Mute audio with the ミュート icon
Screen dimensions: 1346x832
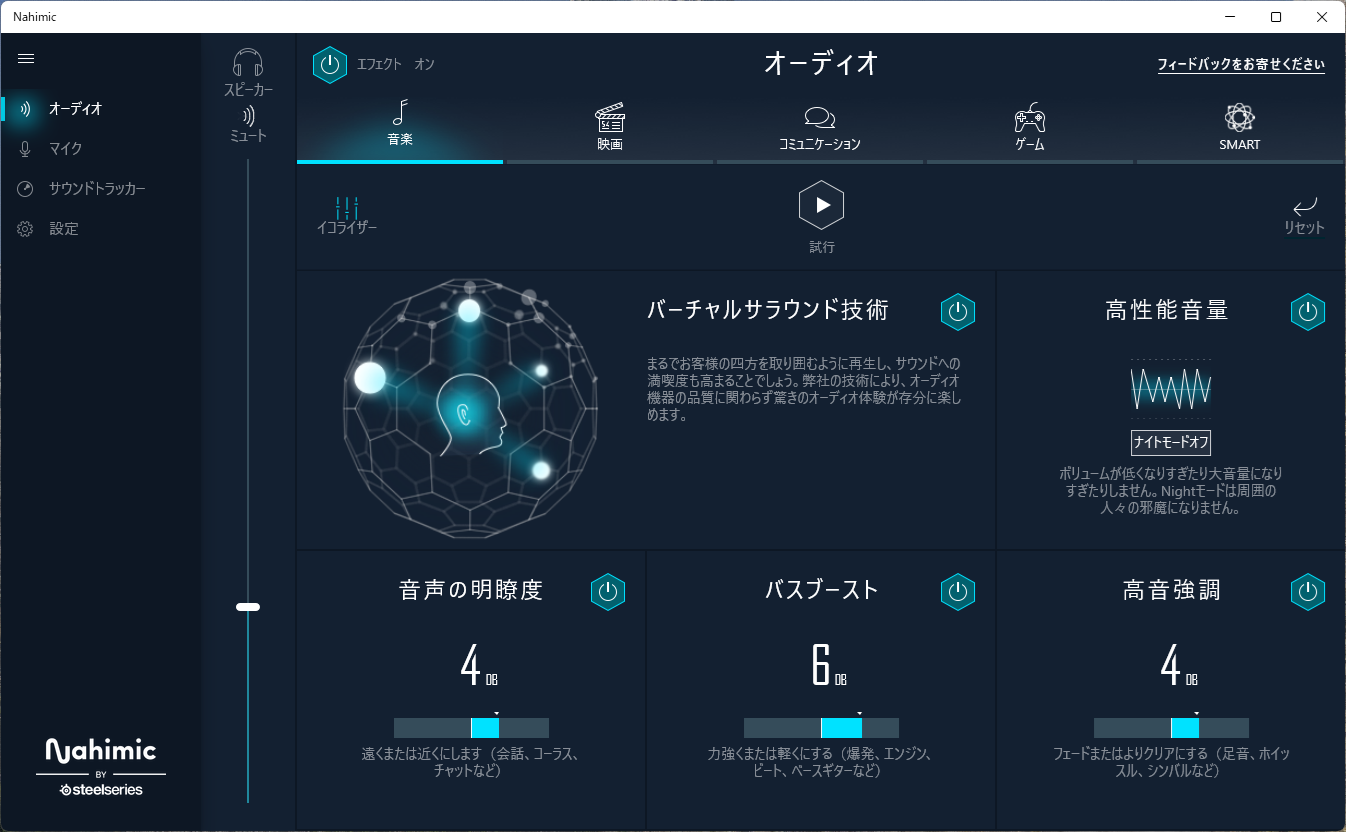248,117
